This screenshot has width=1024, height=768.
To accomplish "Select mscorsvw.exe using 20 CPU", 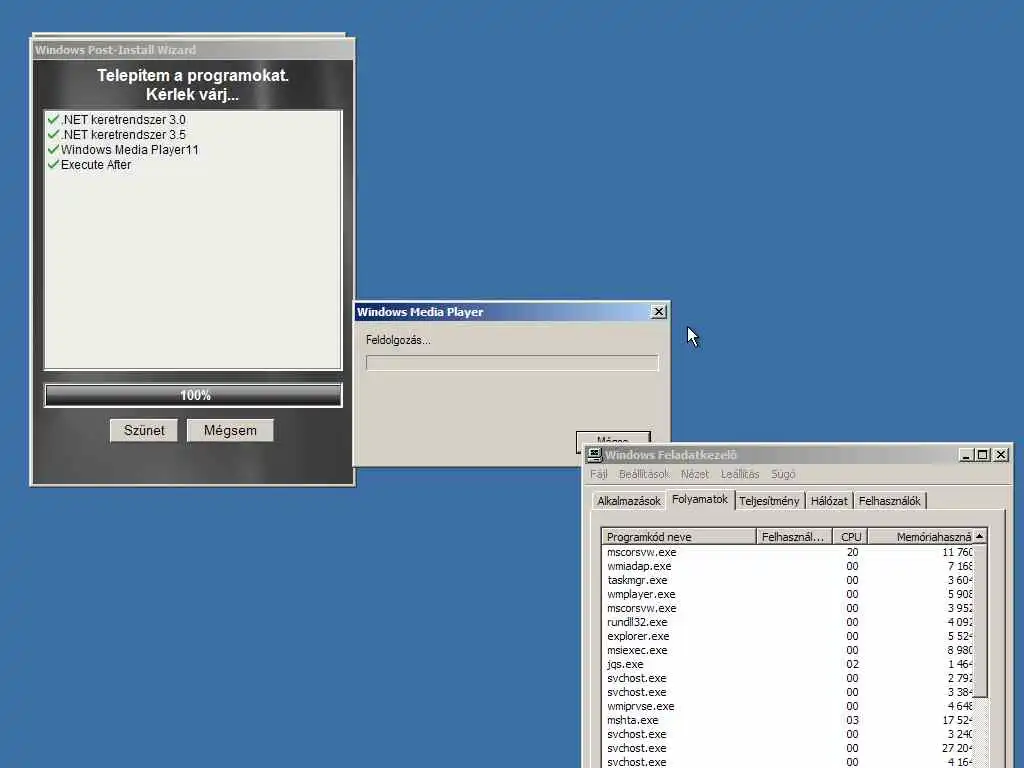I will click(x=788, y=552).
